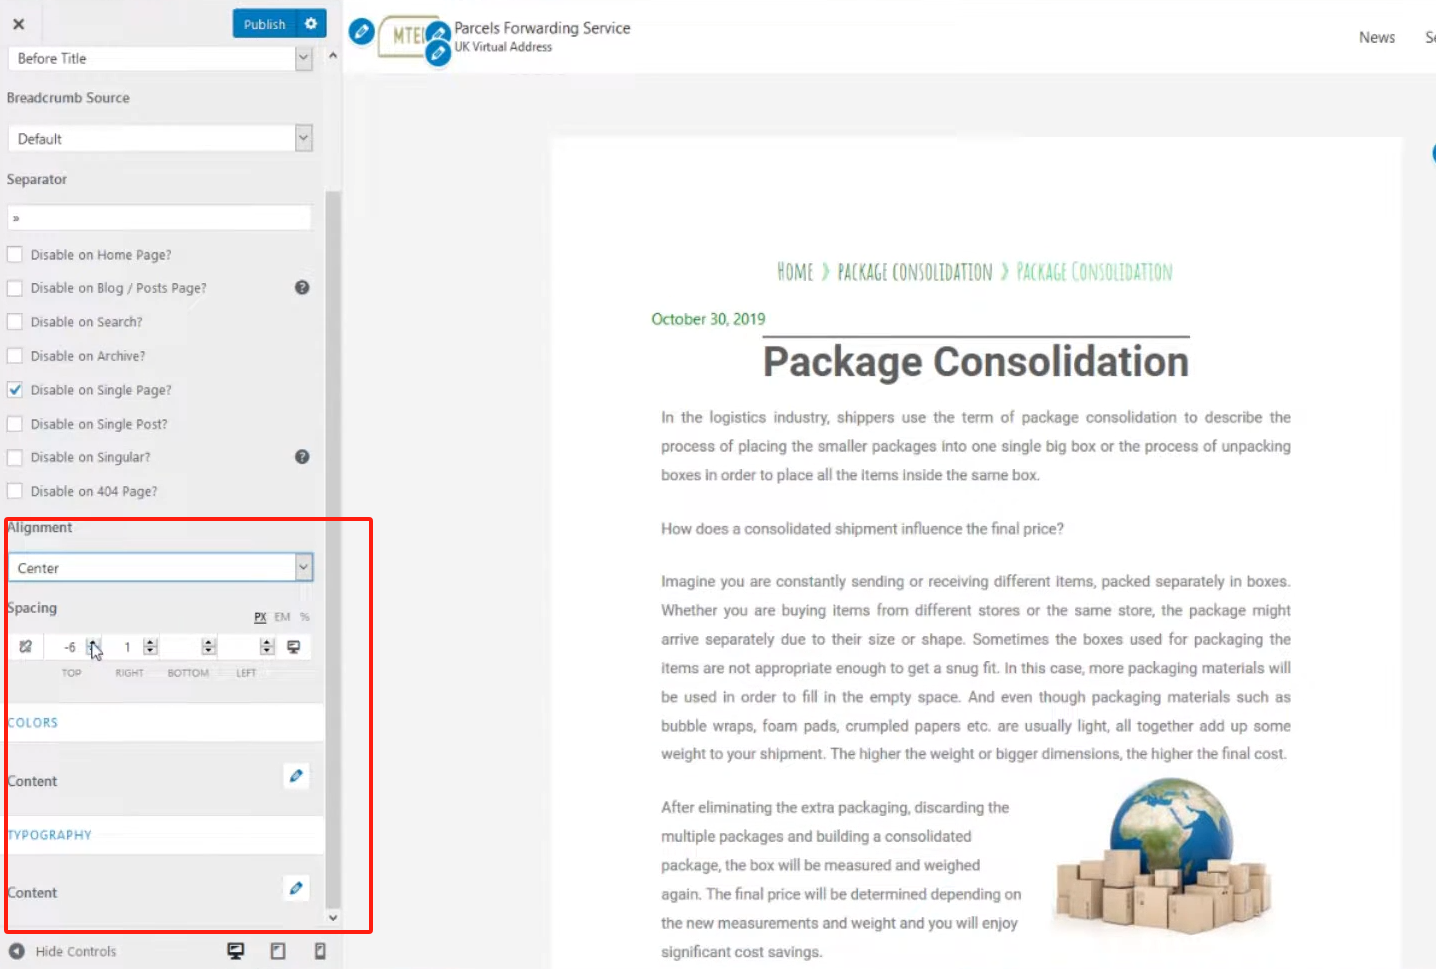Click the responsive device icon in Spacing row
Image resolution: width=1436 pixels, height=969 pixels.
(294, 647)
